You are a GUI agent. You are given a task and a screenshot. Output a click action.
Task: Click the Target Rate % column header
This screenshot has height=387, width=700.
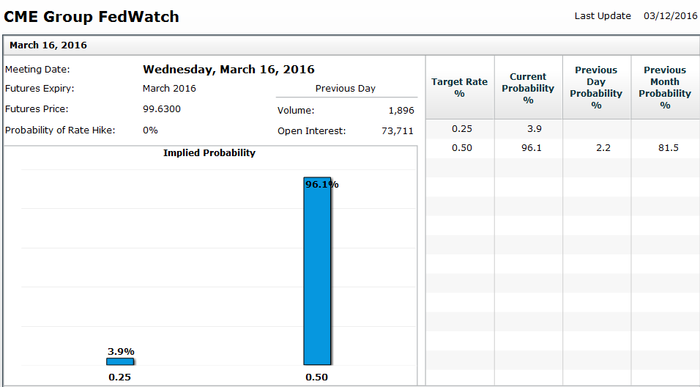pyautogui.click(x=460, y=87)
